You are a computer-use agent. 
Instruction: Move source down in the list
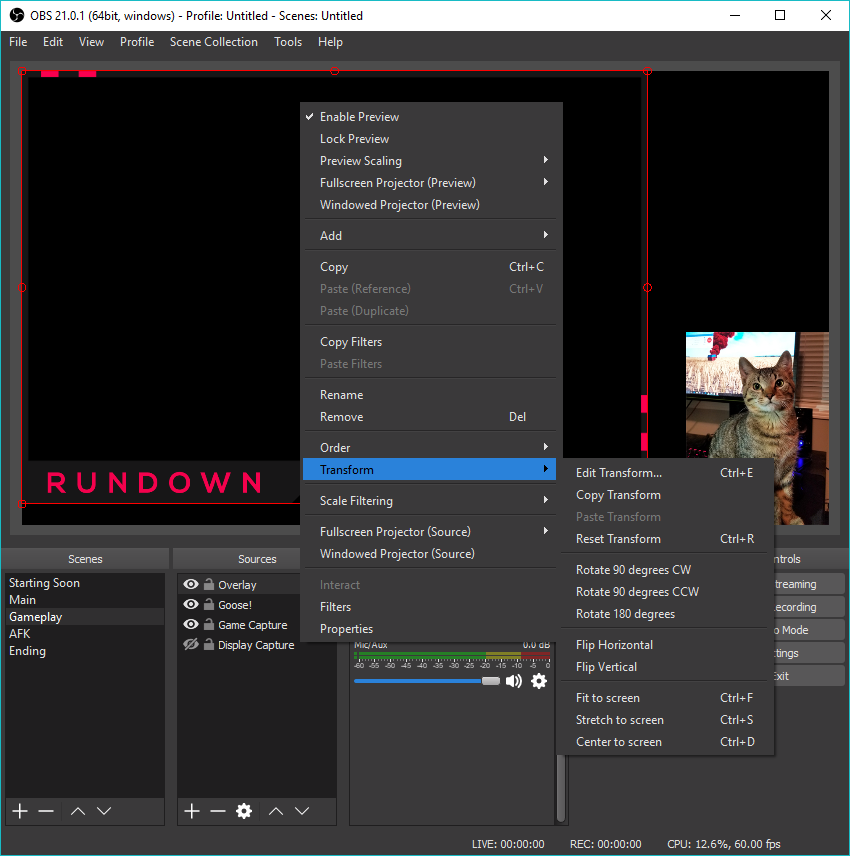302,811
